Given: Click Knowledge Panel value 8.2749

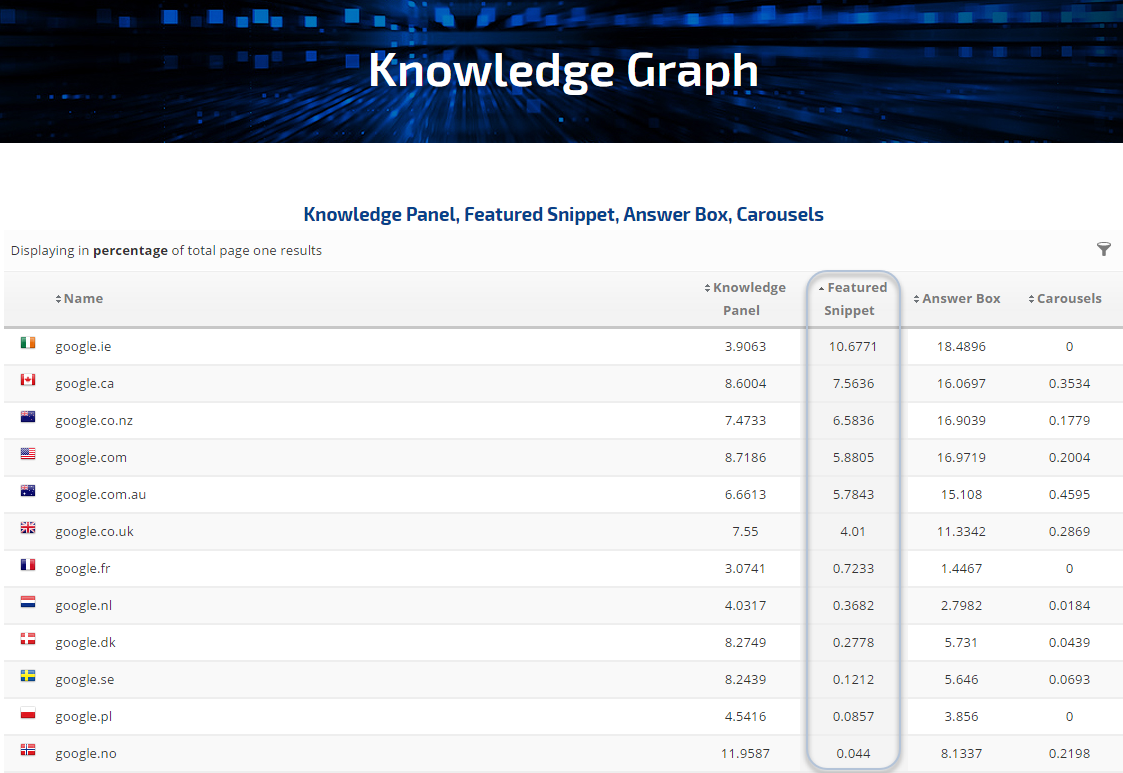Looking at the screenshot, I should pyautogui.click(x=746, y=643).
